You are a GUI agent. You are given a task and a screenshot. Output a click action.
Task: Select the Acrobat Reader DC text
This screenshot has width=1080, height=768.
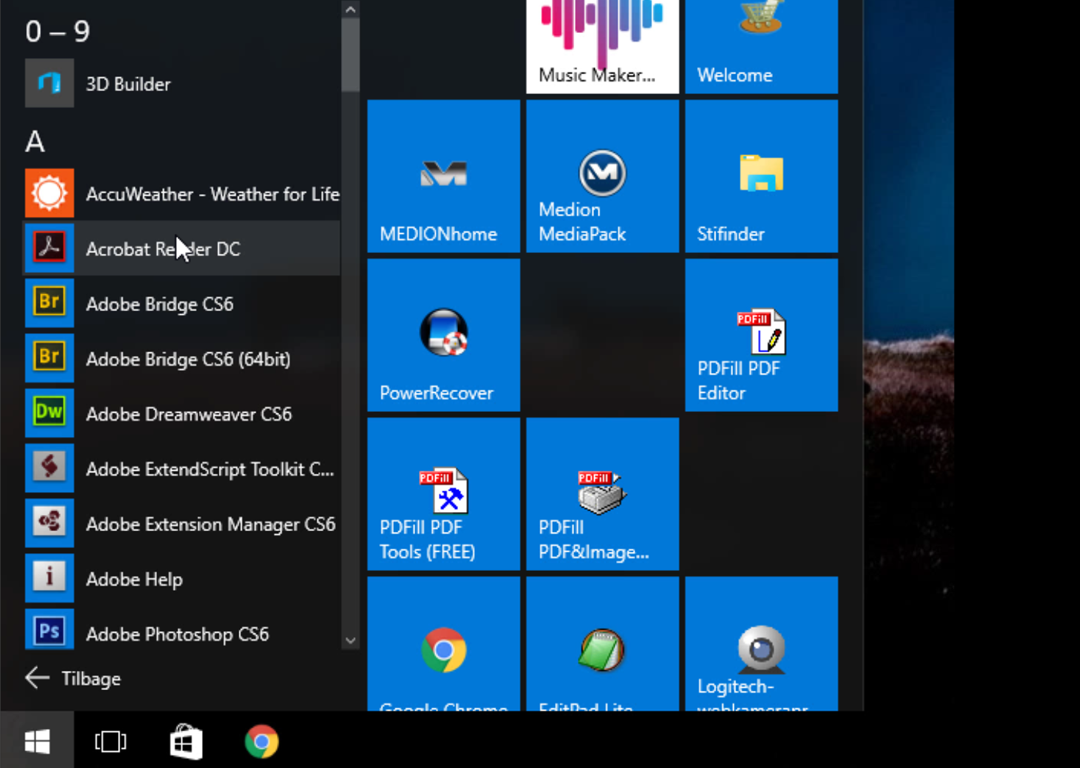click(163, 249)
